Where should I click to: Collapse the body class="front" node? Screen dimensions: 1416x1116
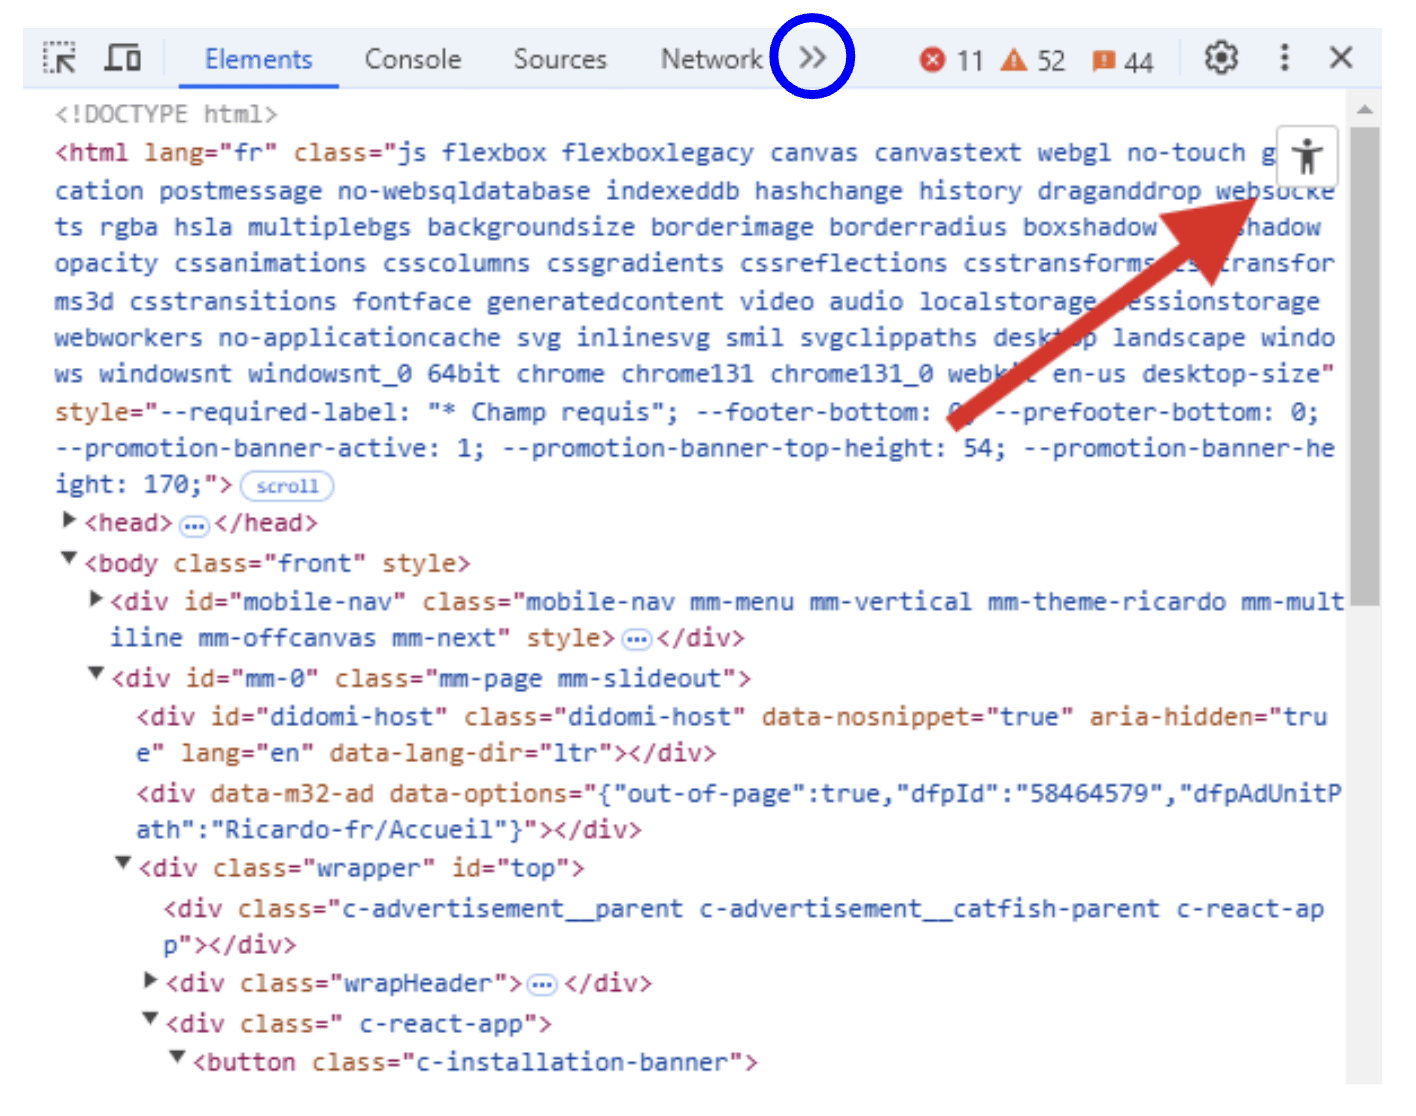coord(69,558)
